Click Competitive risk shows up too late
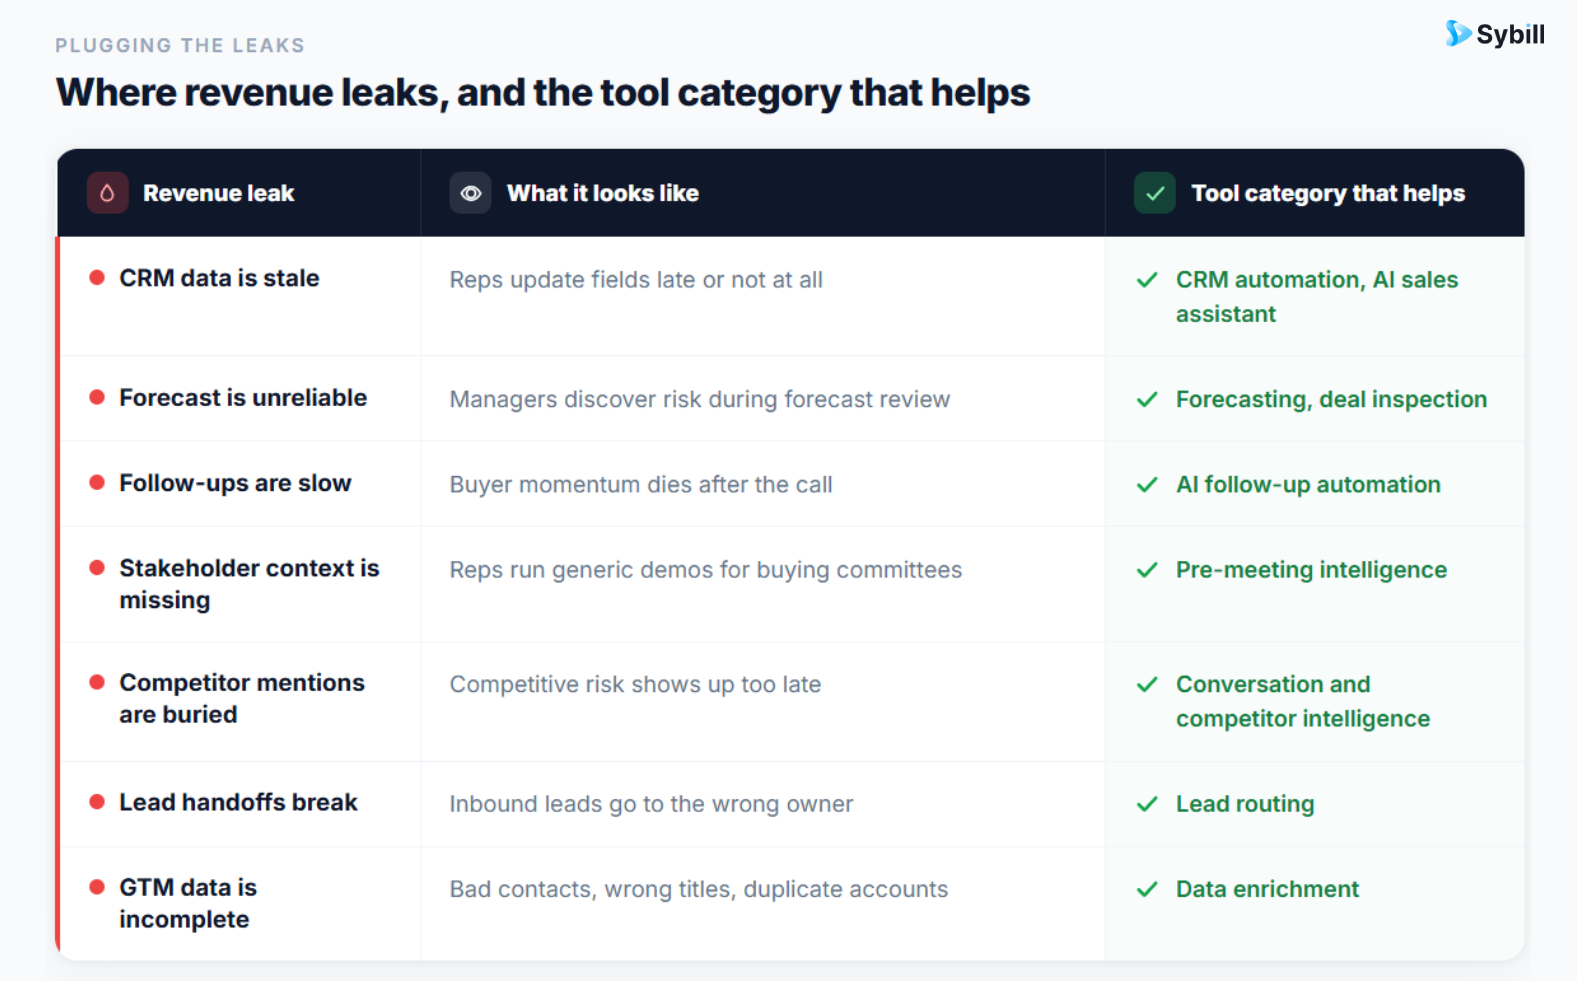Image resolution: width=1577 pixels, height=981 pixels. click(635, 685)
